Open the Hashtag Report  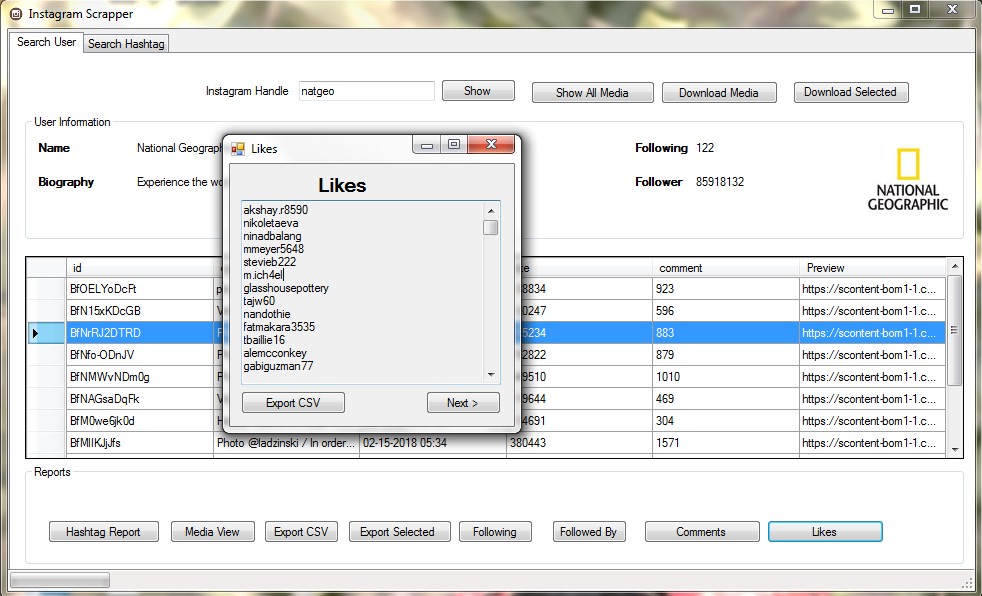103,532
